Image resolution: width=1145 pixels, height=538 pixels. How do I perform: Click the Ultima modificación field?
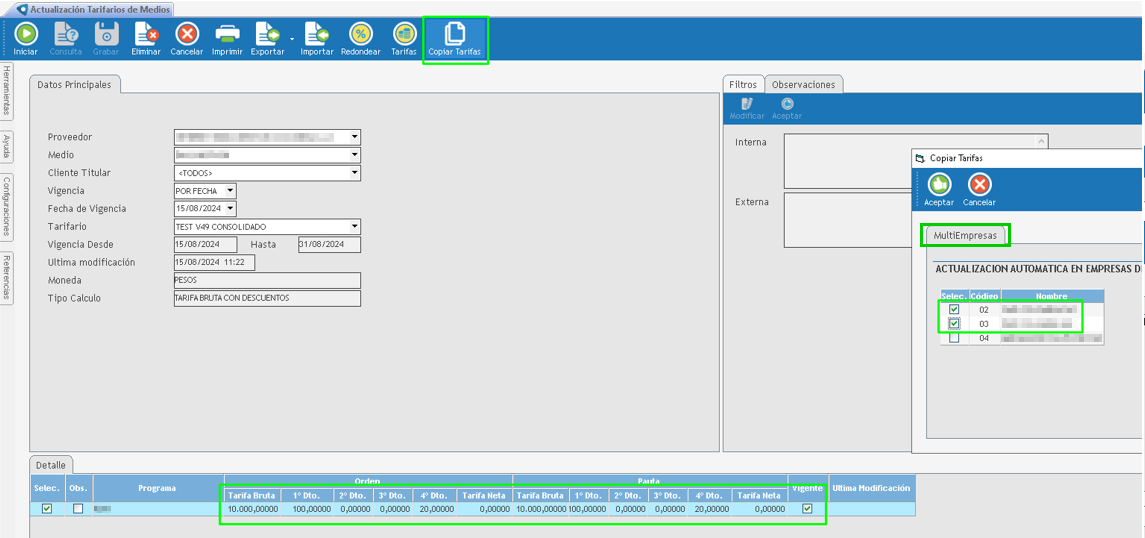pos(214,262)
